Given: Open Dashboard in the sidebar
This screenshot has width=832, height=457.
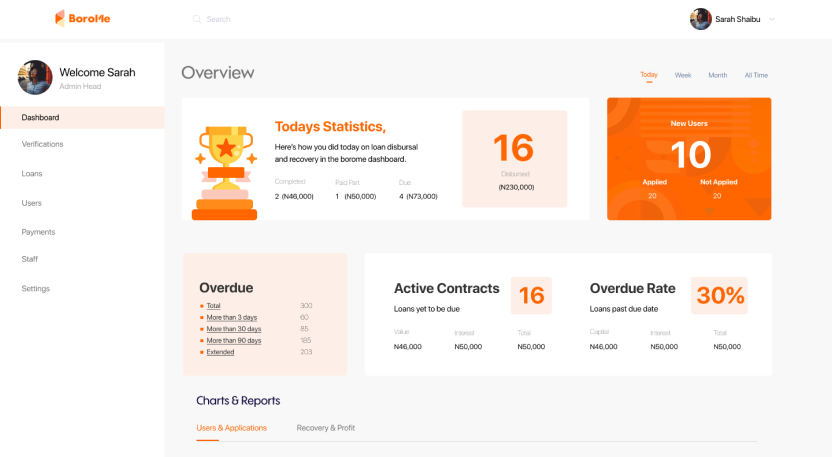Looking at the screenshot, I should [41, 117].
